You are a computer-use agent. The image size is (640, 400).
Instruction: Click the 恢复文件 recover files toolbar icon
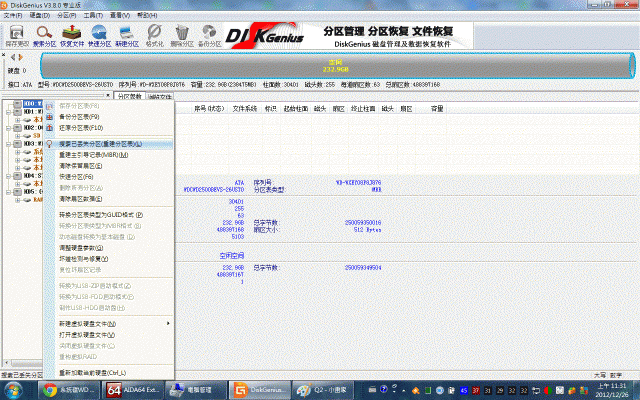(72, 36)
